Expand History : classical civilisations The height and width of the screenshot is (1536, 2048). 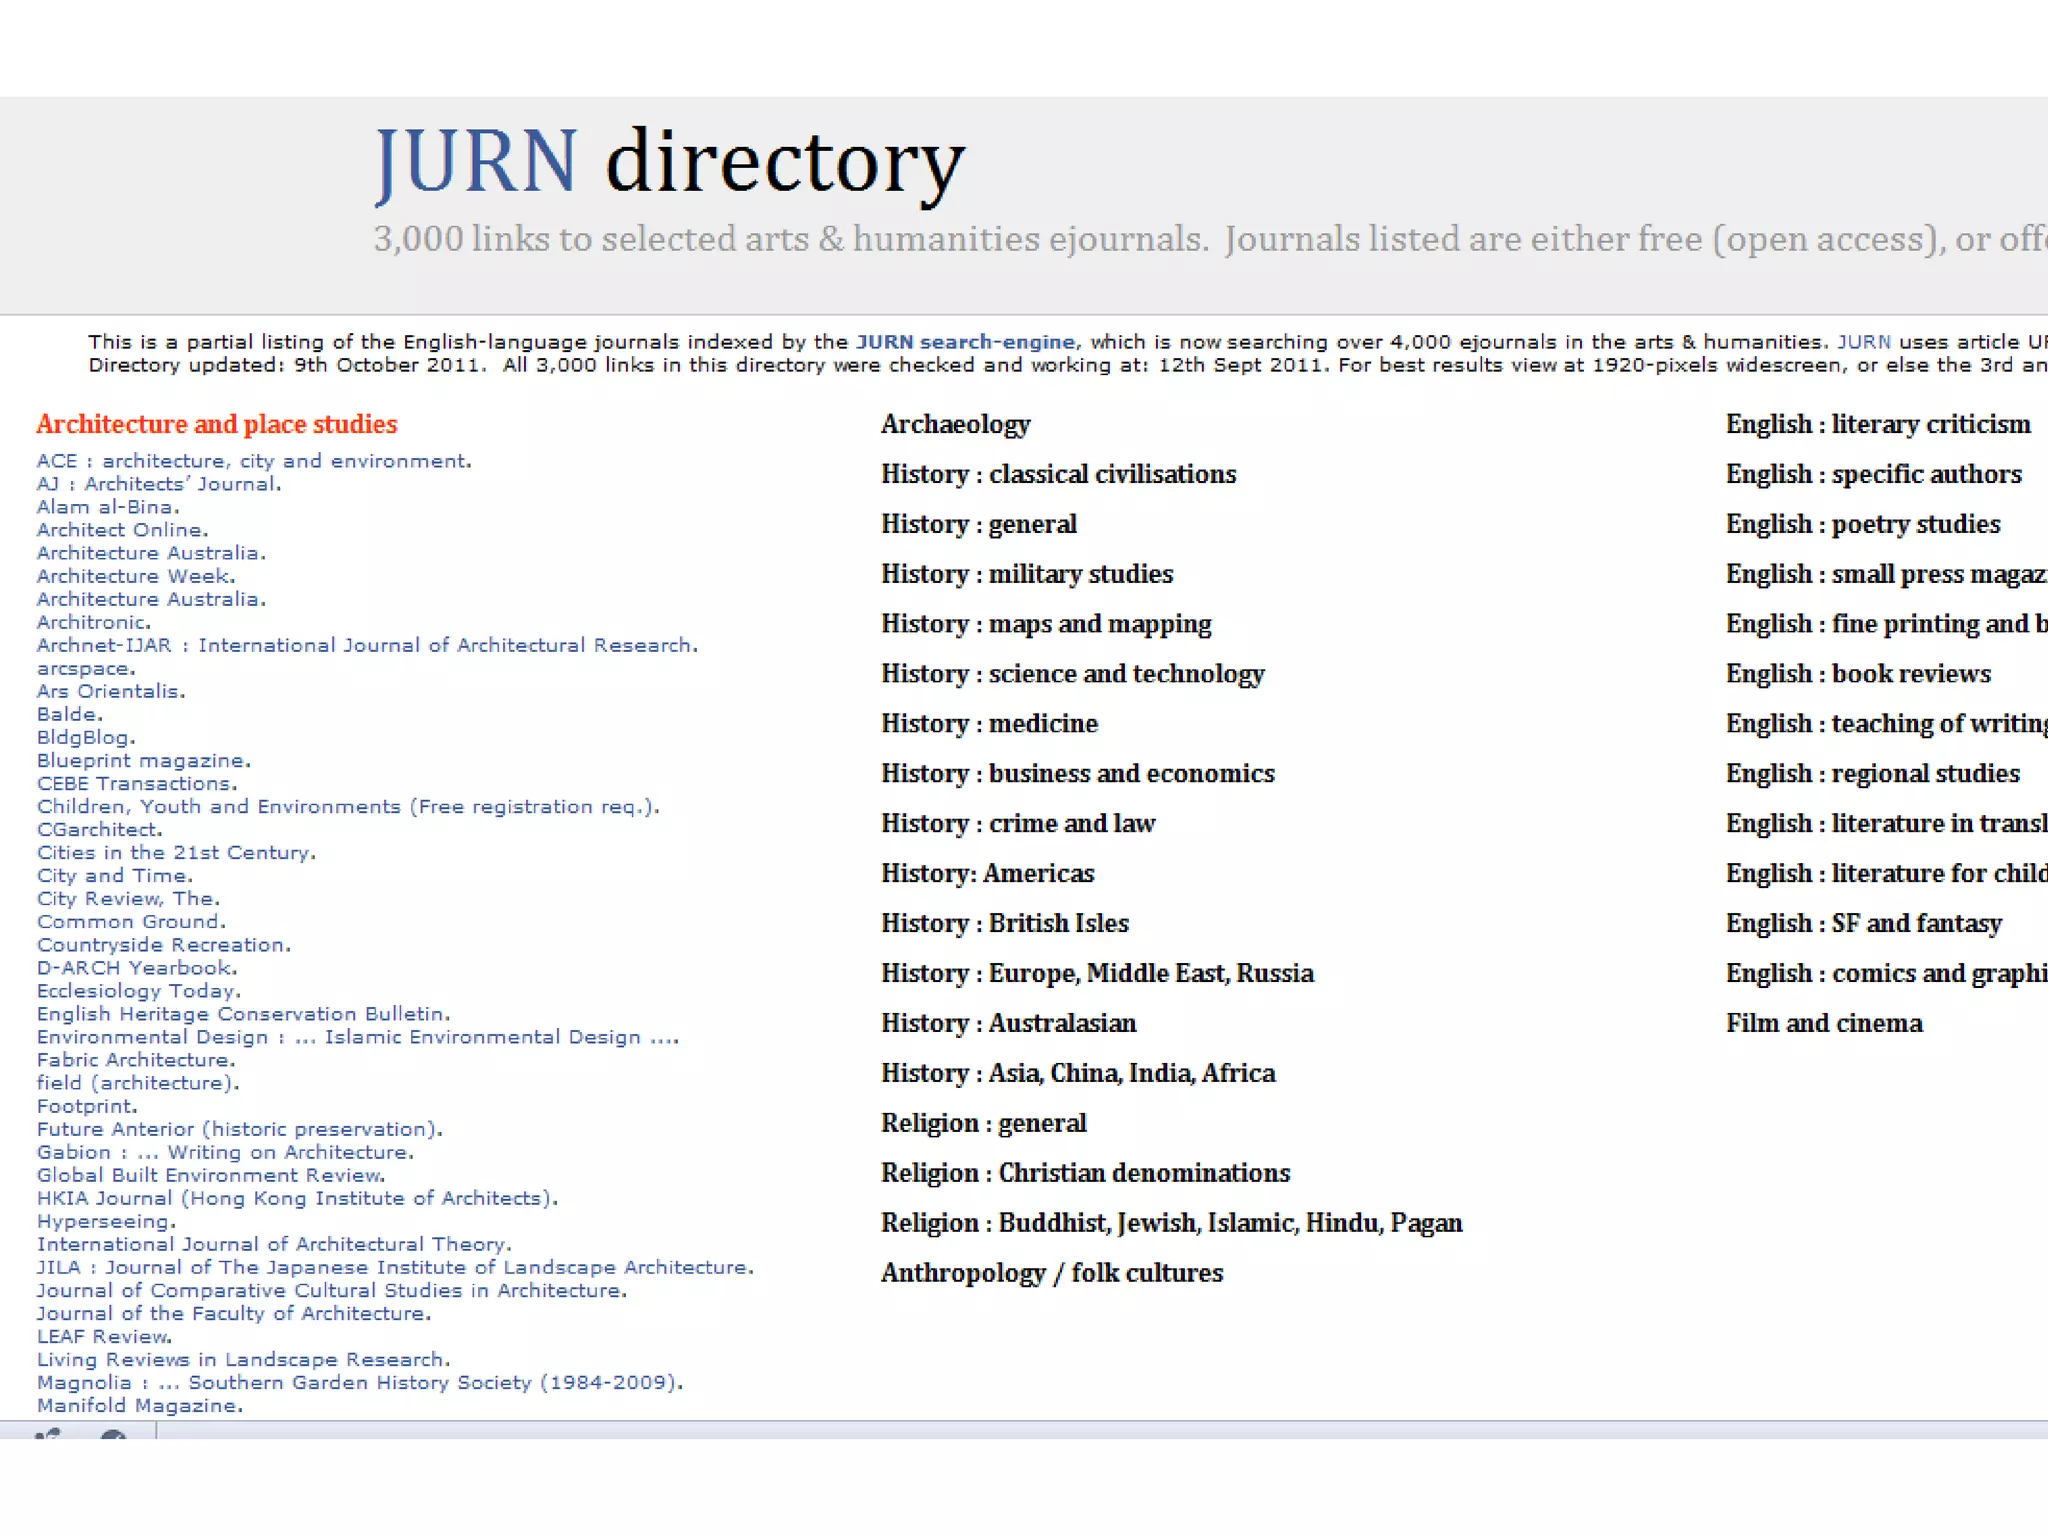click(1058, 474)
